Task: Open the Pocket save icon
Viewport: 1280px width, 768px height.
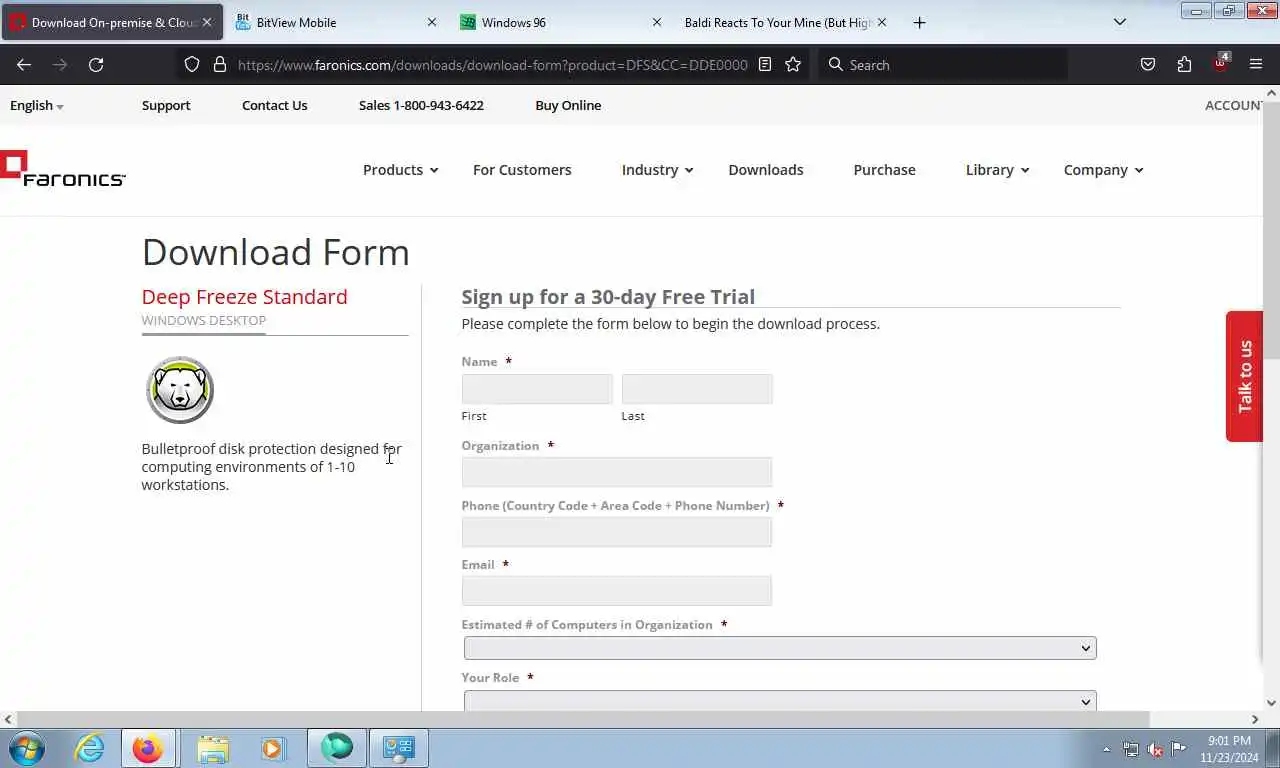Action: pos(1148,64)
